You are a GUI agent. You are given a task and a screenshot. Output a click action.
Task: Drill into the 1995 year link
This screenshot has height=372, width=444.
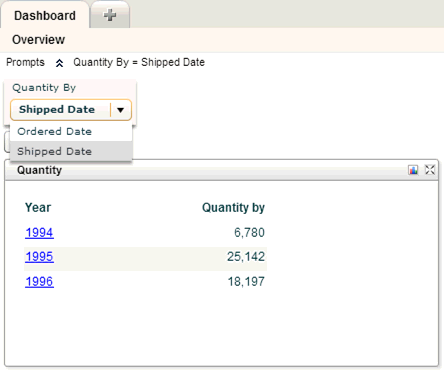[39, 257]
